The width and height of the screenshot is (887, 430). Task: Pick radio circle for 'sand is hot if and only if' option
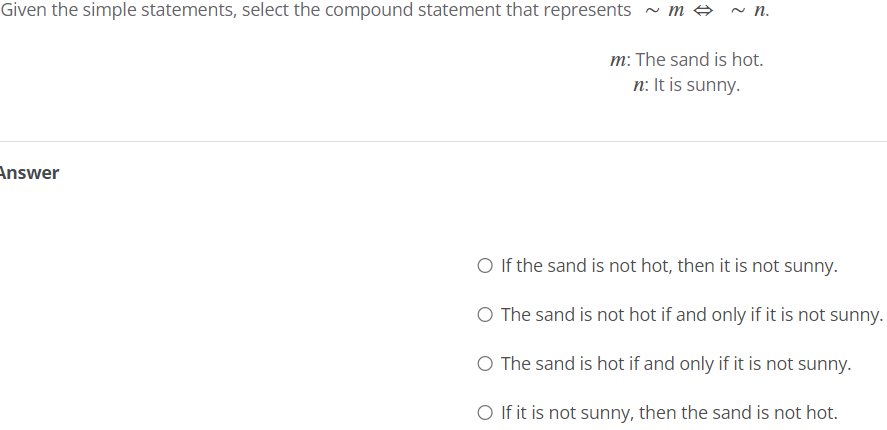click(485, 364)
